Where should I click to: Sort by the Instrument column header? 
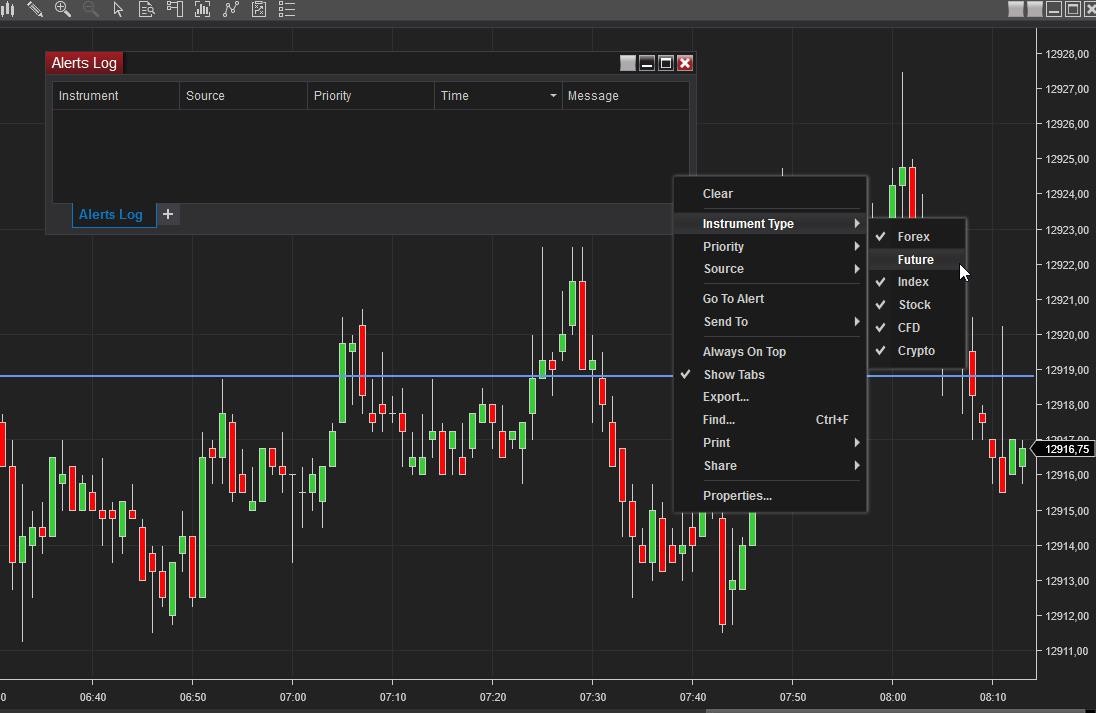115,96
